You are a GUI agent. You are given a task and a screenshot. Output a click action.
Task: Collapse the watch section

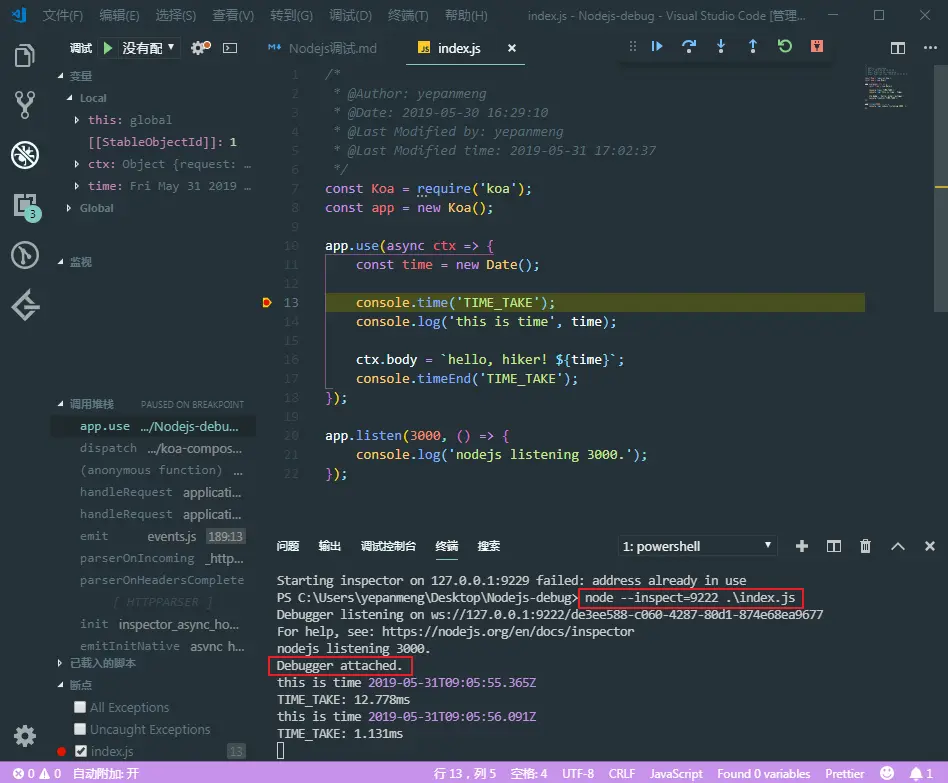click(x=60, y=262)
